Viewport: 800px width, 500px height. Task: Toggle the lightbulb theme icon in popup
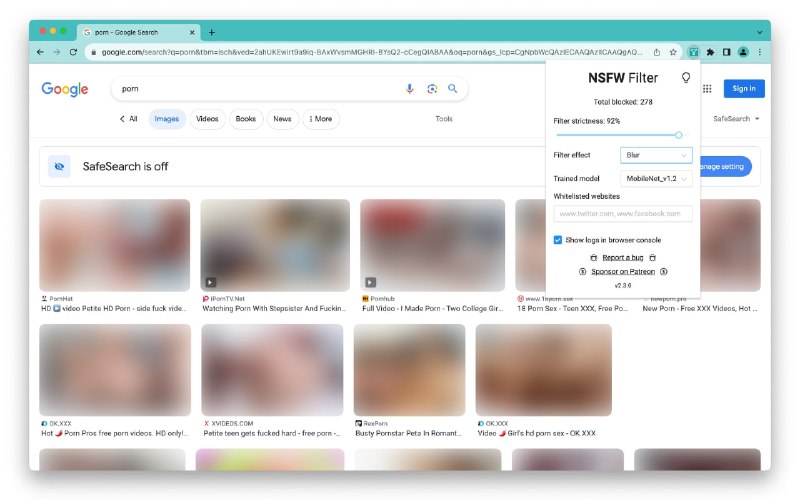coord(685,78)
